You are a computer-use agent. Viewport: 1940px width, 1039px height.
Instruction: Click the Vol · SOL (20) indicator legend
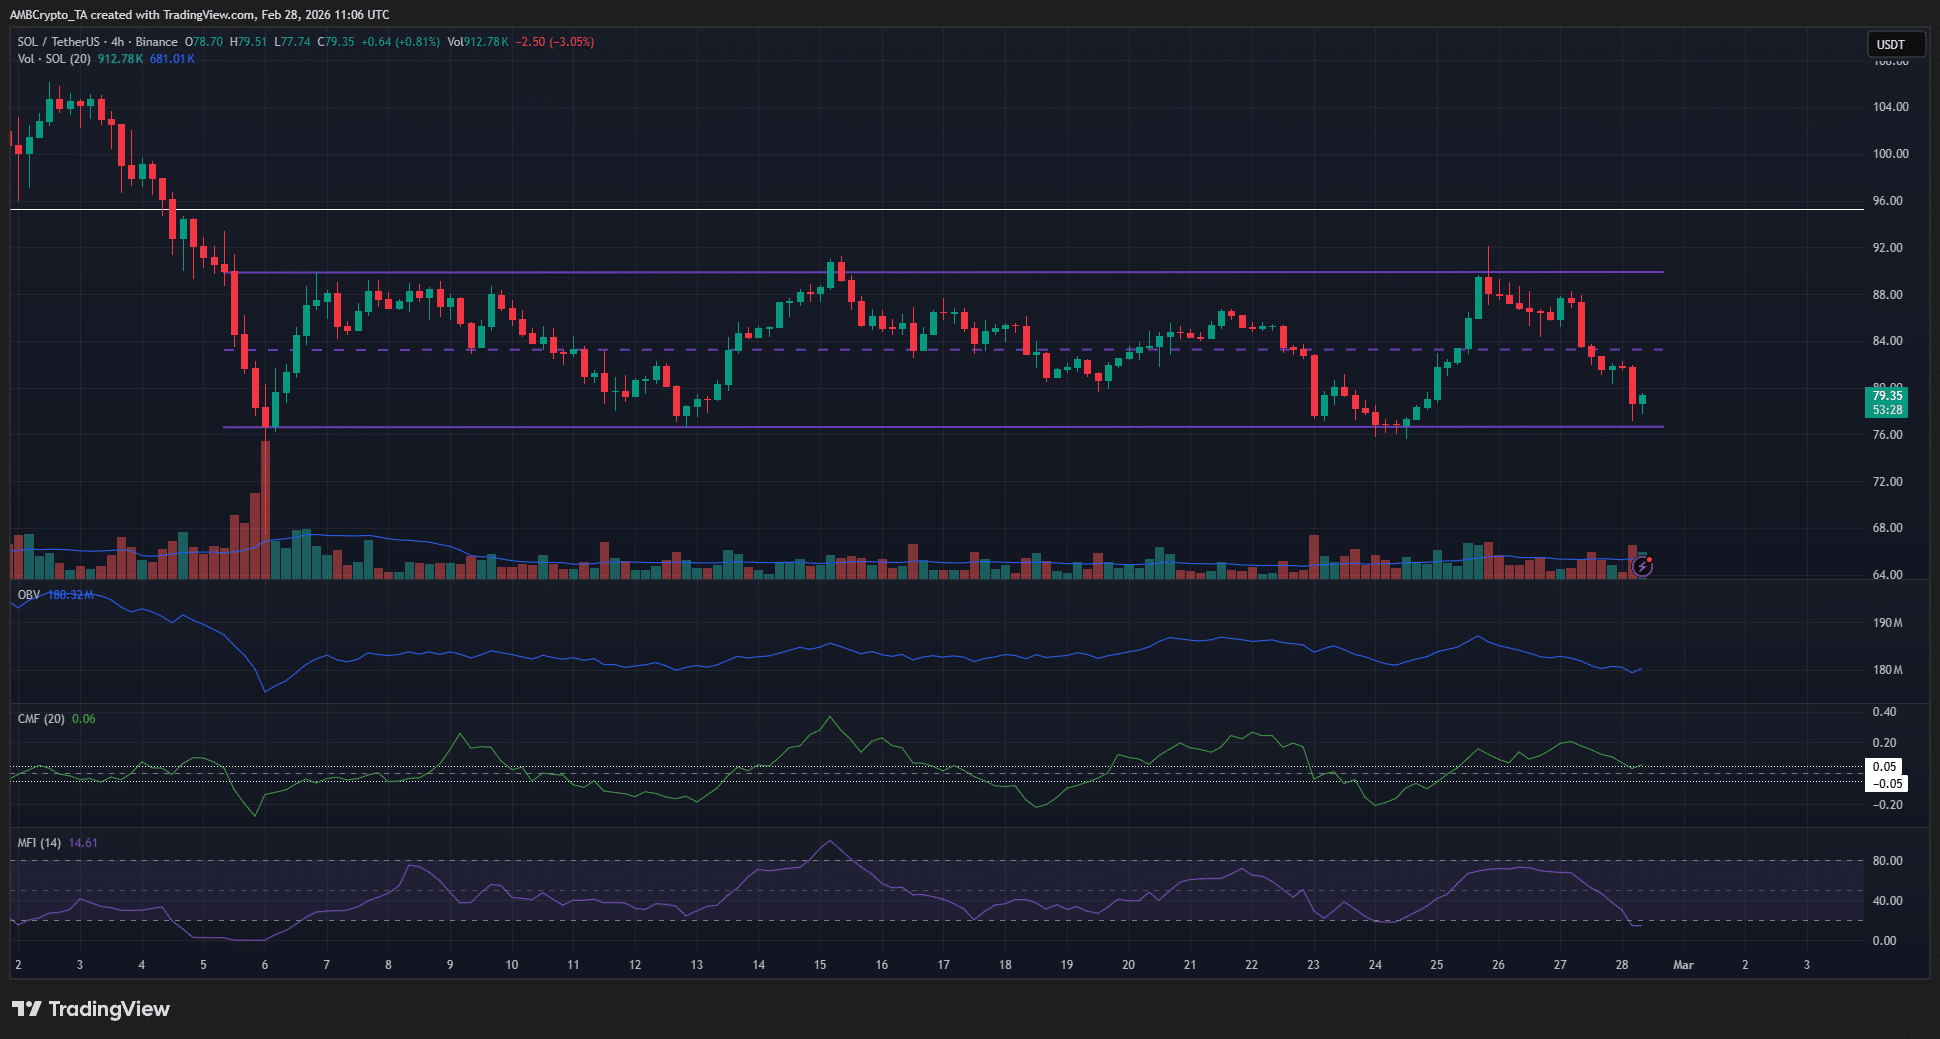54,59
